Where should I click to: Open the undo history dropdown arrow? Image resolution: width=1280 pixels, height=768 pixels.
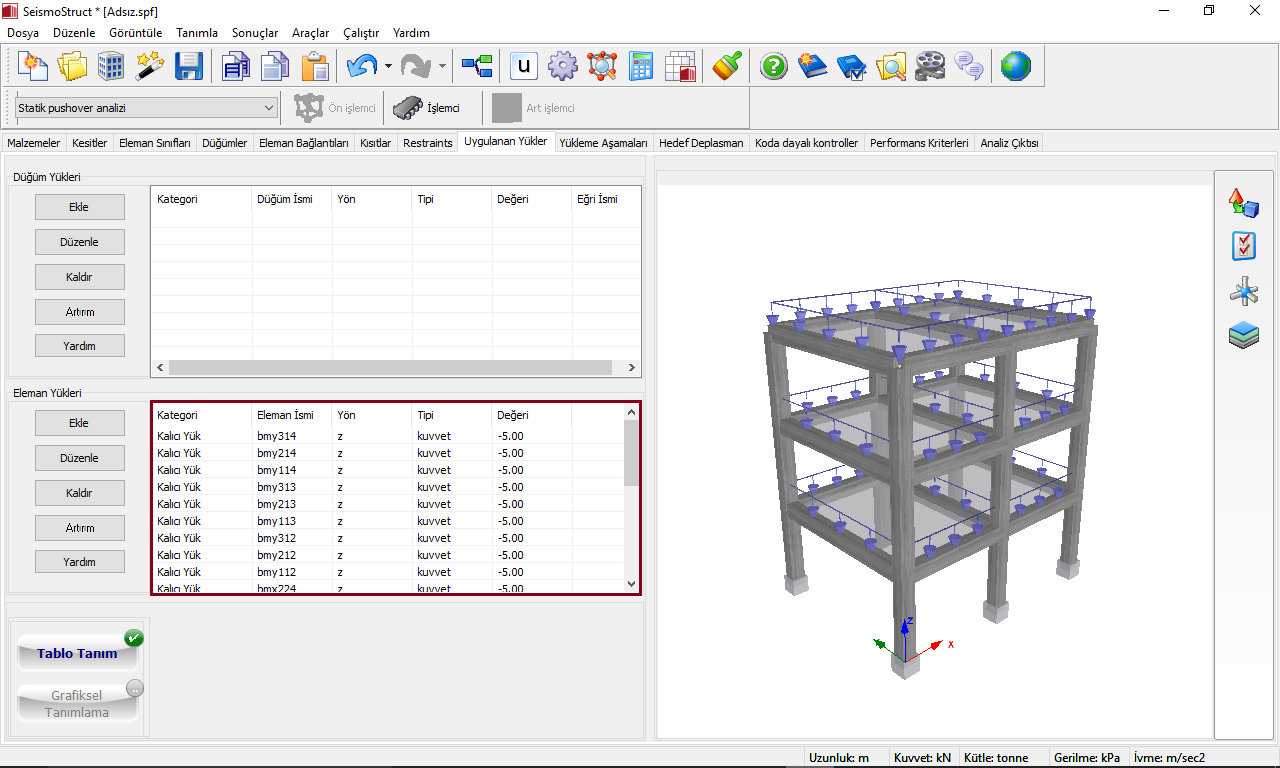pos(388,67)
